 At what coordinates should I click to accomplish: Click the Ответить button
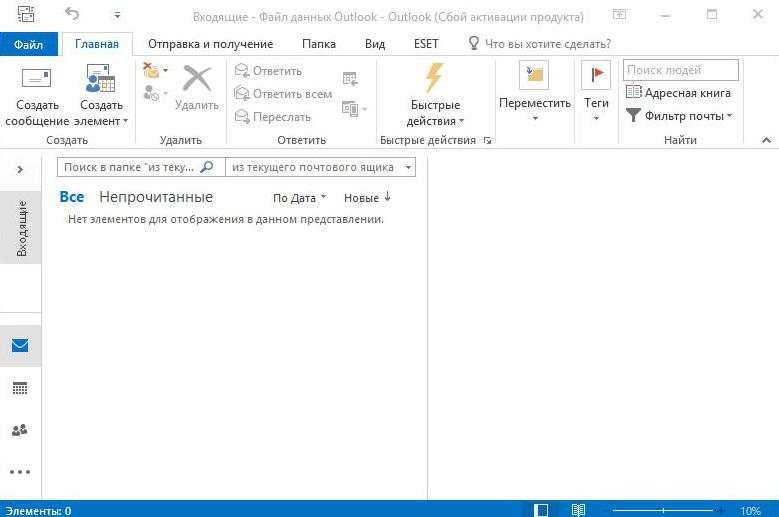pos(268,71)
